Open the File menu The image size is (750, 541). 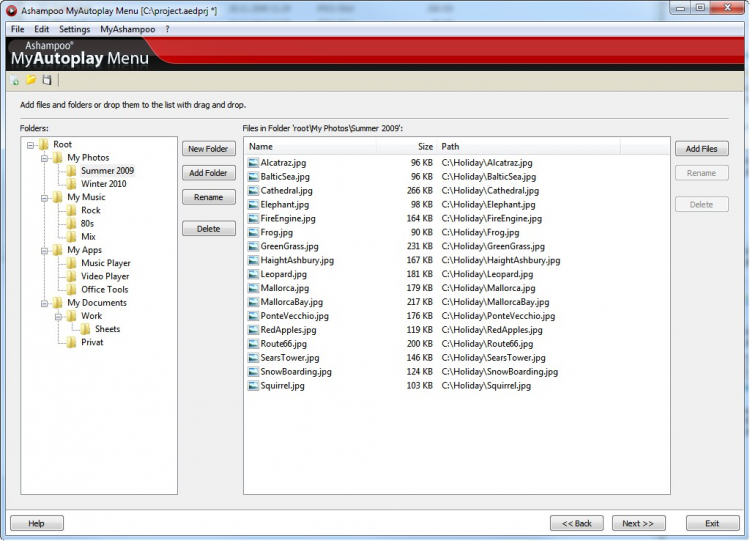coord(18,29)
